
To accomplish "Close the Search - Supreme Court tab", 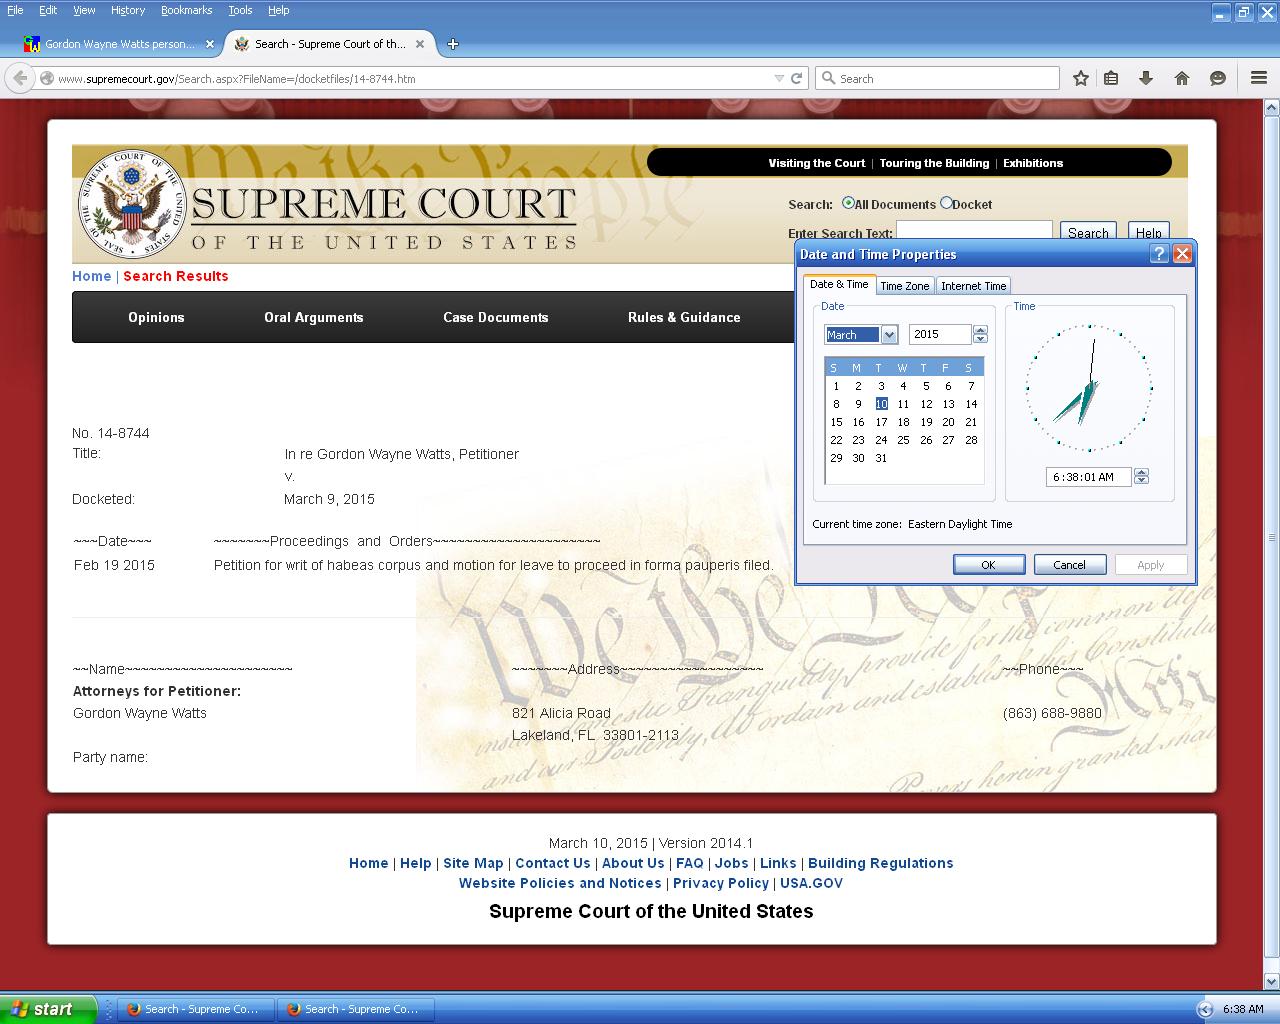I will [420, 44].
